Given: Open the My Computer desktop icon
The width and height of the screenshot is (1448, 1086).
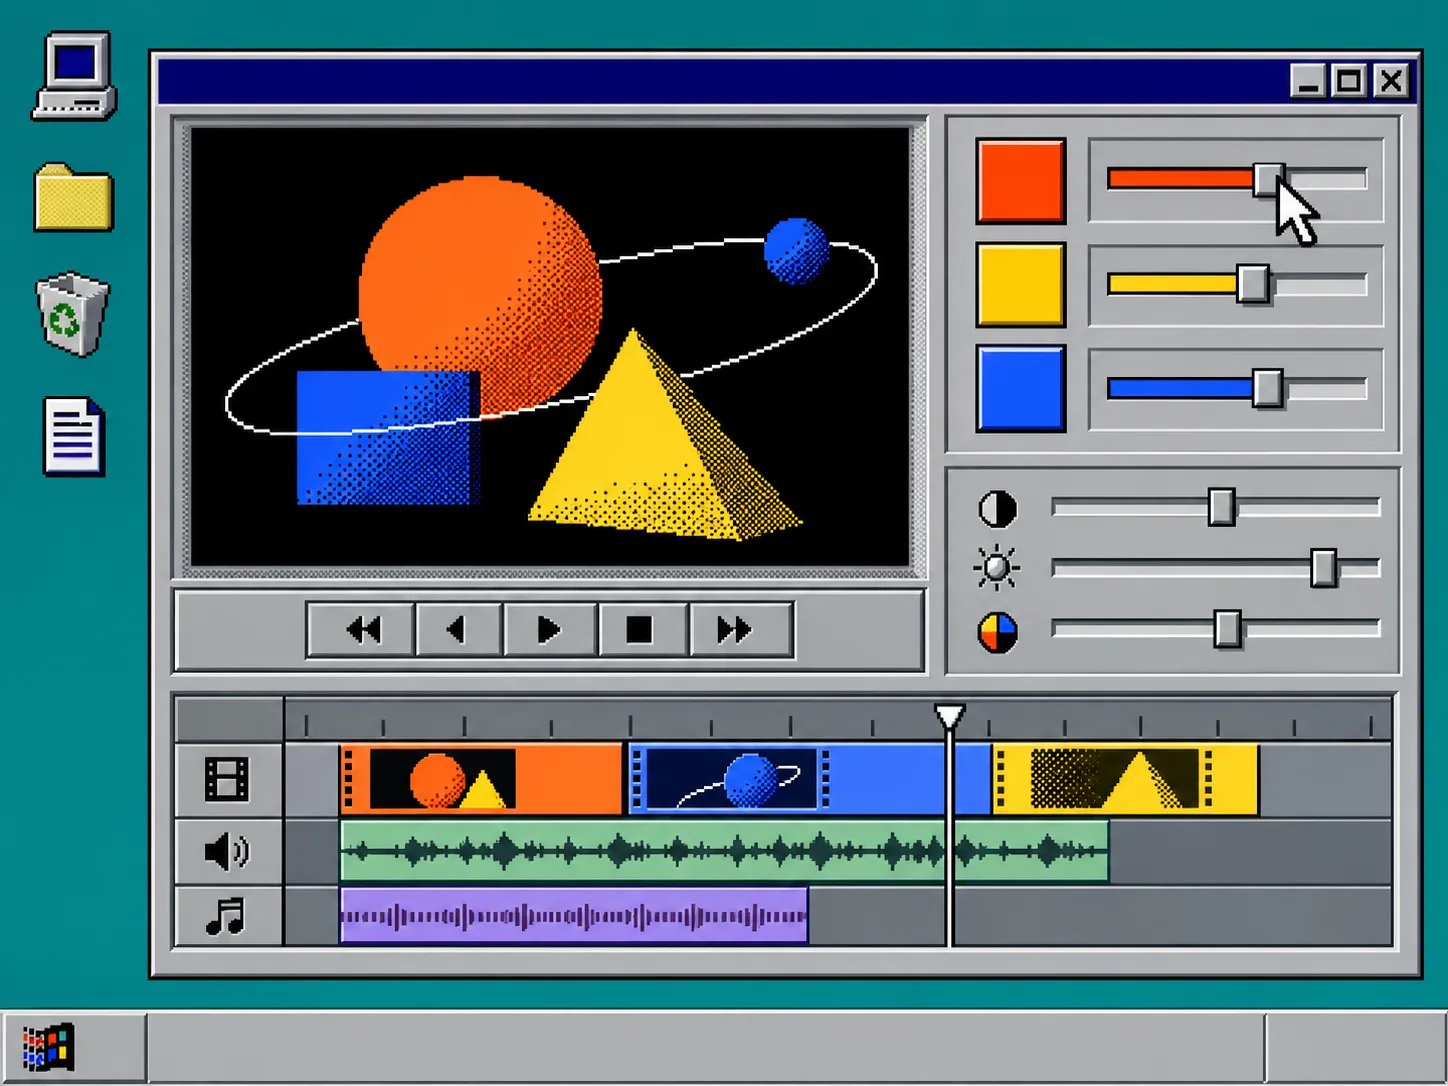Looking at the screenshot, I should point(74,76).
